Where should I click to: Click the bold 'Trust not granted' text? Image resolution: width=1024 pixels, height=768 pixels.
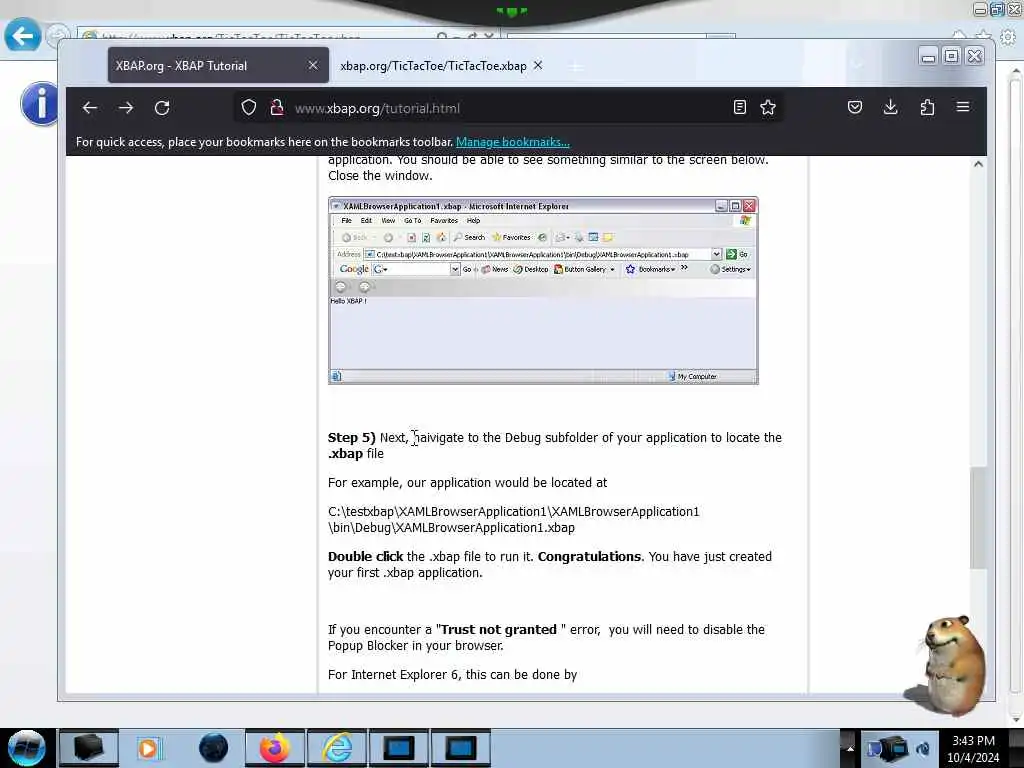coord(499,630)
